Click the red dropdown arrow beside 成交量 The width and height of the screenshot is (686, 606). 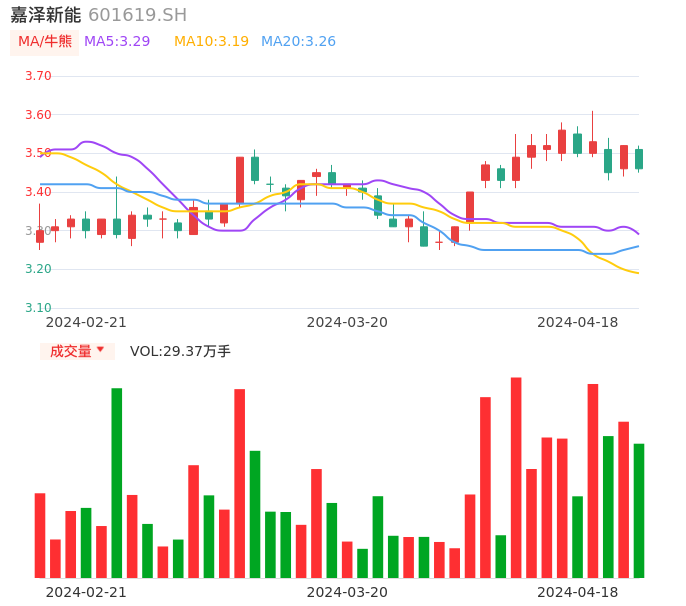click(x=100, y=350)
